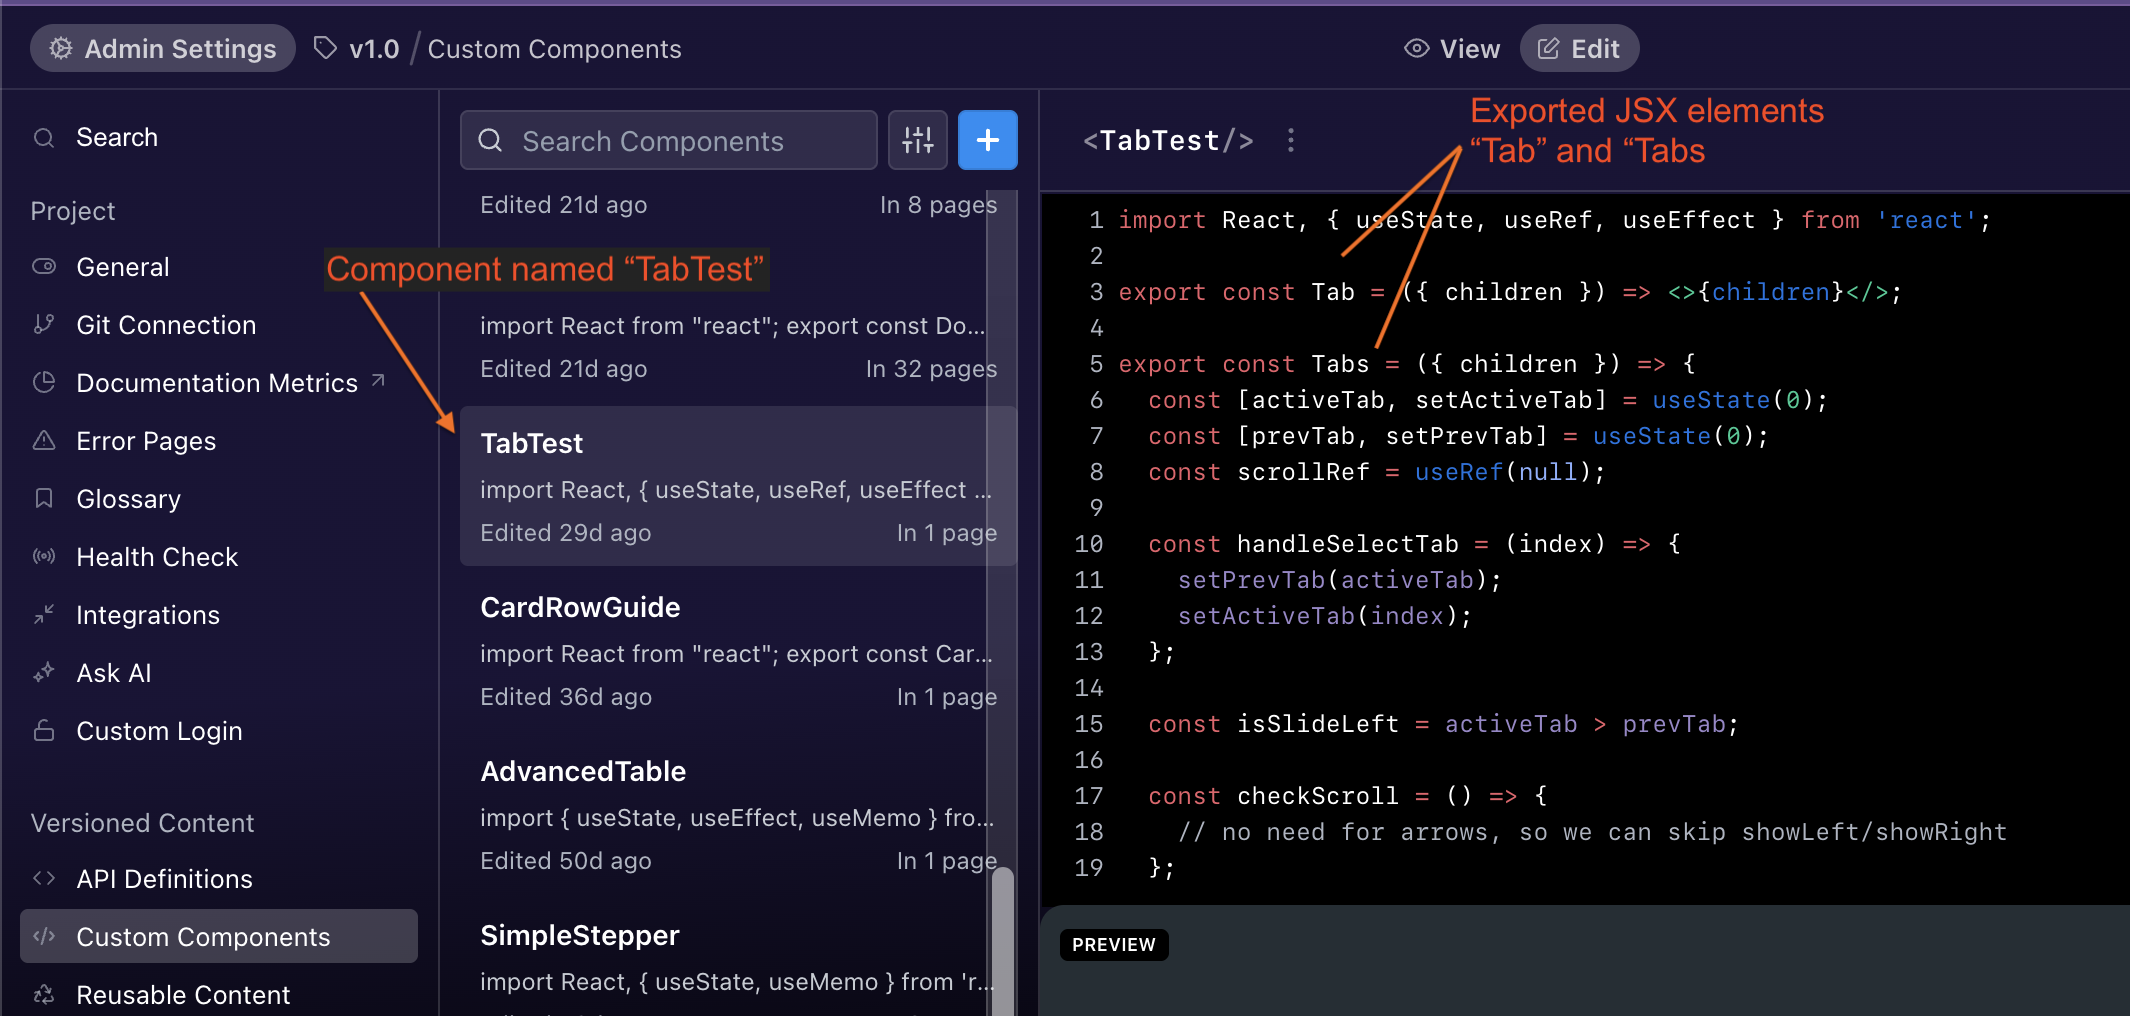The height and width of the screenshot is (1016, 2130).
Task: Click the Ask AI sparkle icon
Action: coord(44,673)
